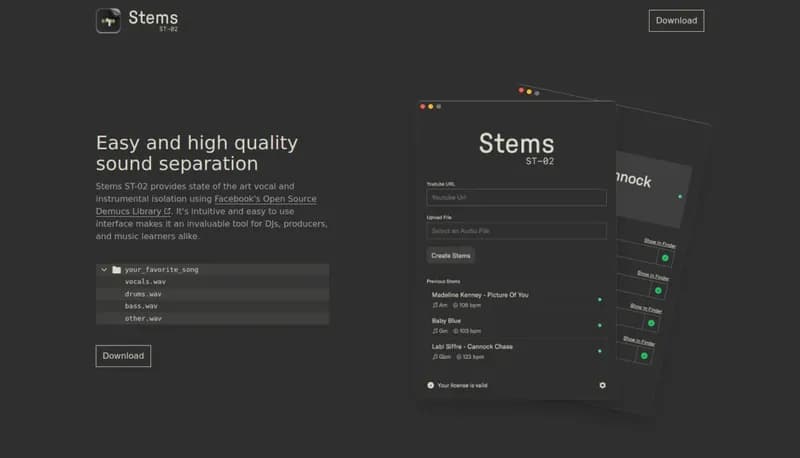Click the Your license is valid text
The image size is (800, 458).
point(462,385)
